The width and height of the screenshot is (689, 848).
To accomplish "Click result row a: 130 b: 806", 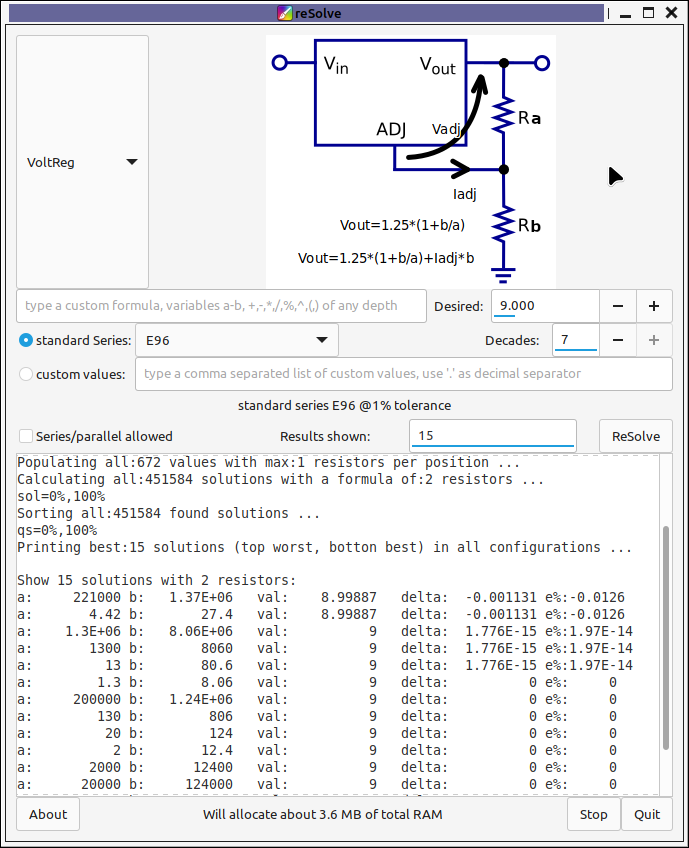I will point(317,717).
